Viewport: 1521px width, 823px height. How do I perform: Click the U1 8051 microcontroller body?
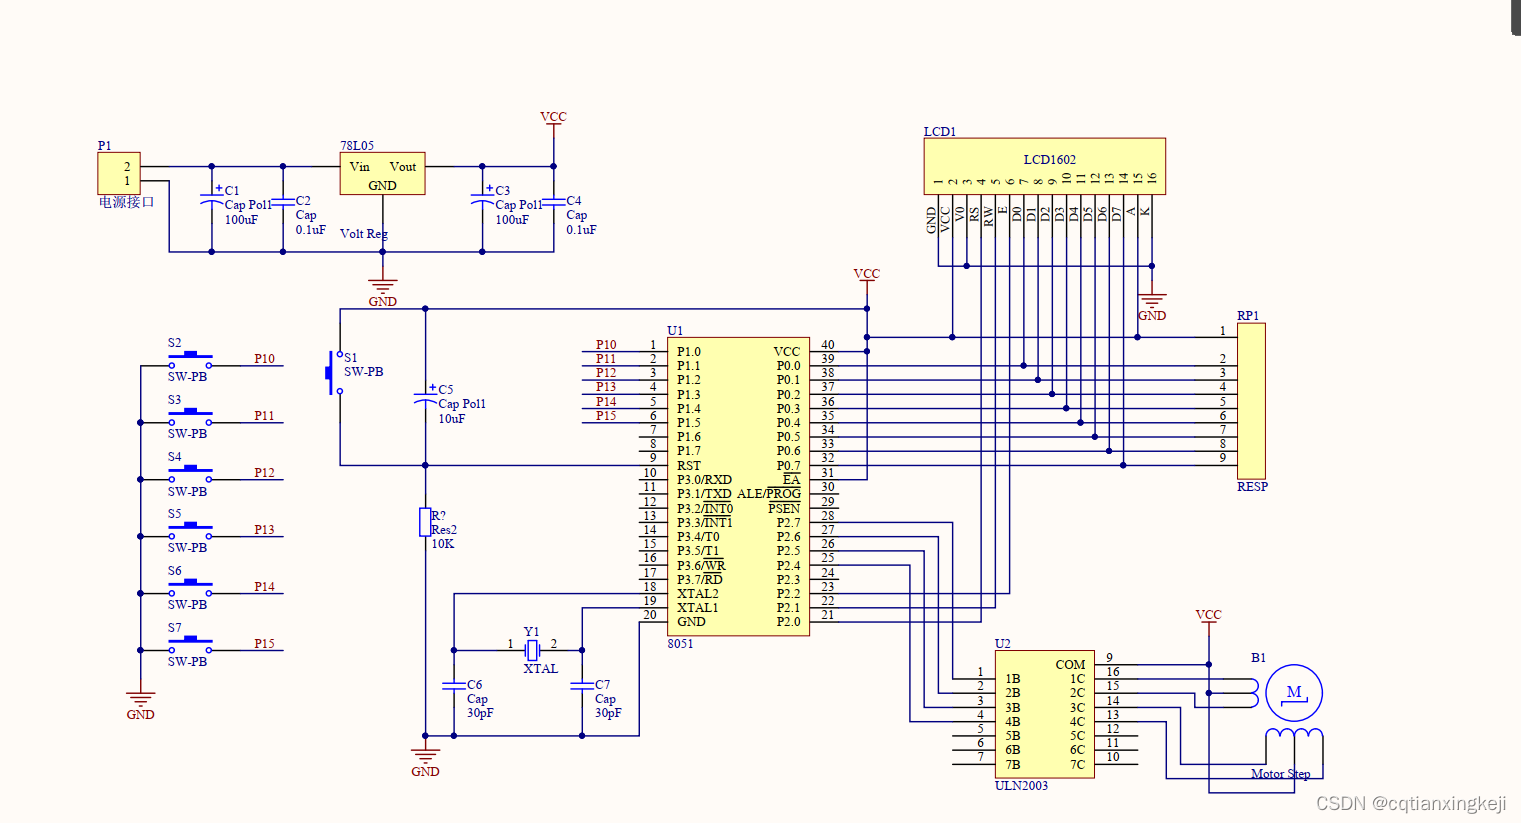738,486
